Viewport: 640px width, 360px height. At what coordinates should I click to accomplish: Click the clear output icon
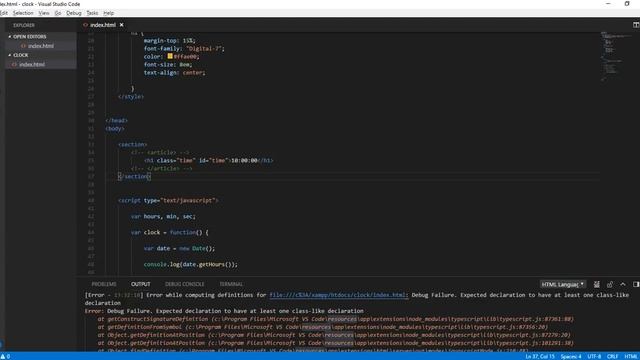coord(597,284)
